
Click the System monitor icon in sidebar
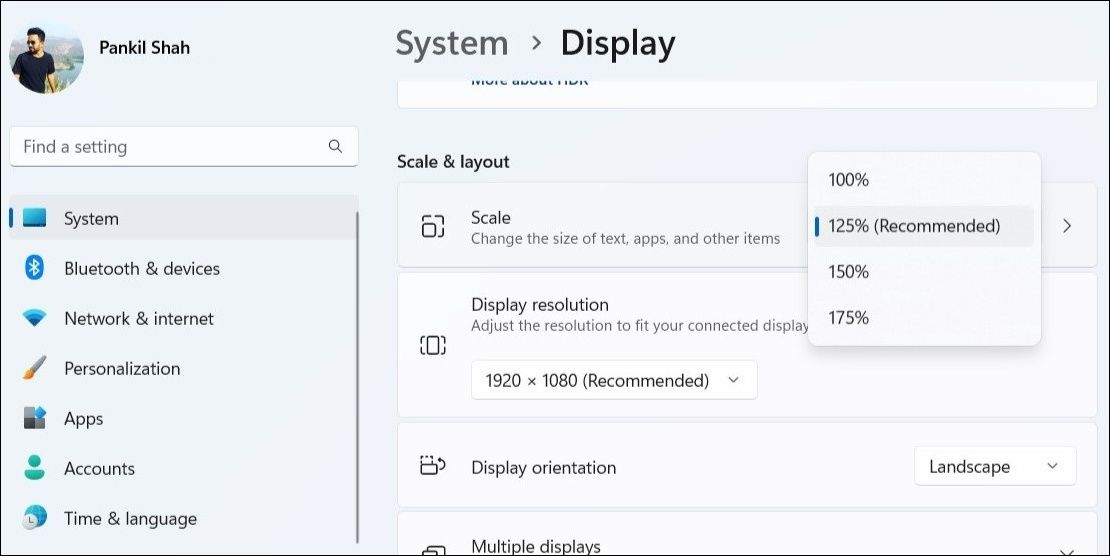[x=35, y=218]
